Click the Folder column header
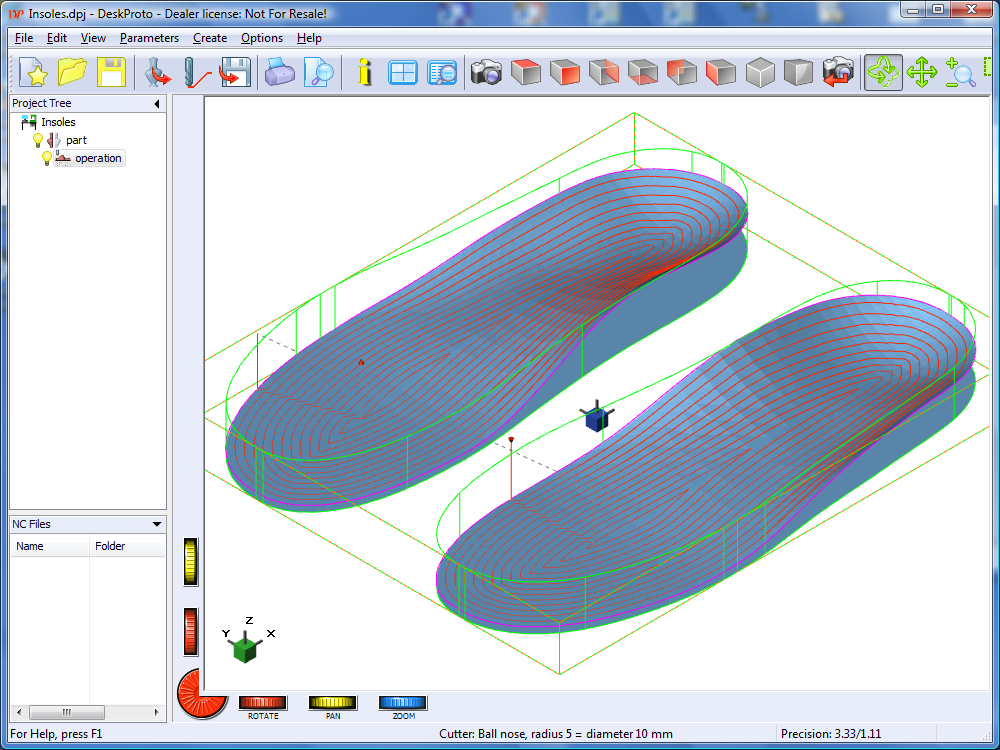The image size is (1000, 750). 110,546
